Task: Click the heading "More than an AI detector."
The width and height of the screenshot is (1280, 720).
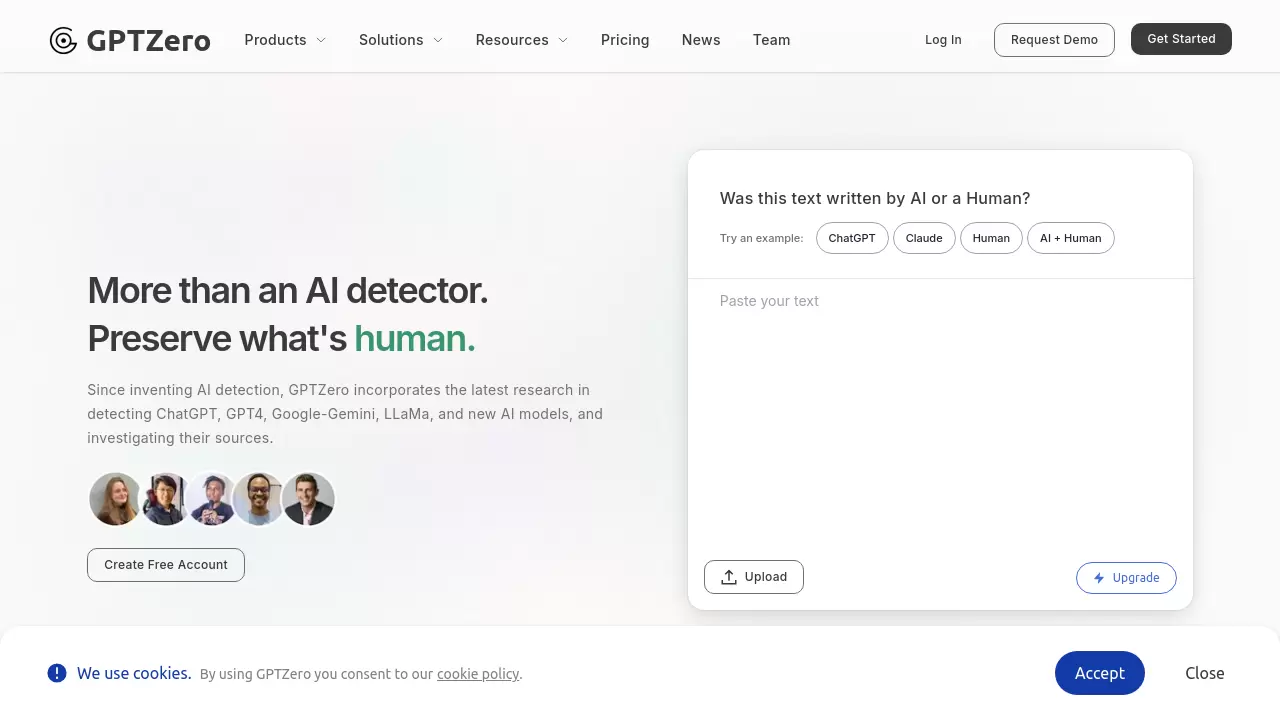Action: tap(288, 290)
